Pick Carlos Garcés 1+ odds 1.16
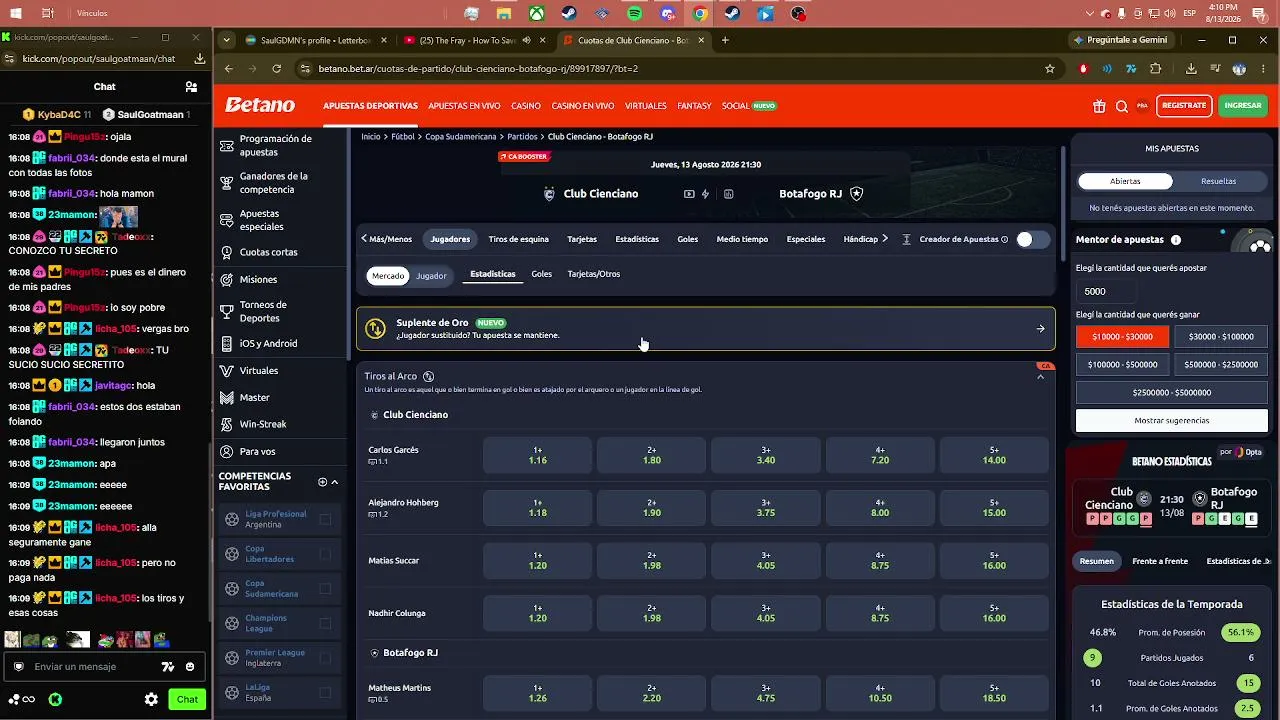 [x=538, y=455]
